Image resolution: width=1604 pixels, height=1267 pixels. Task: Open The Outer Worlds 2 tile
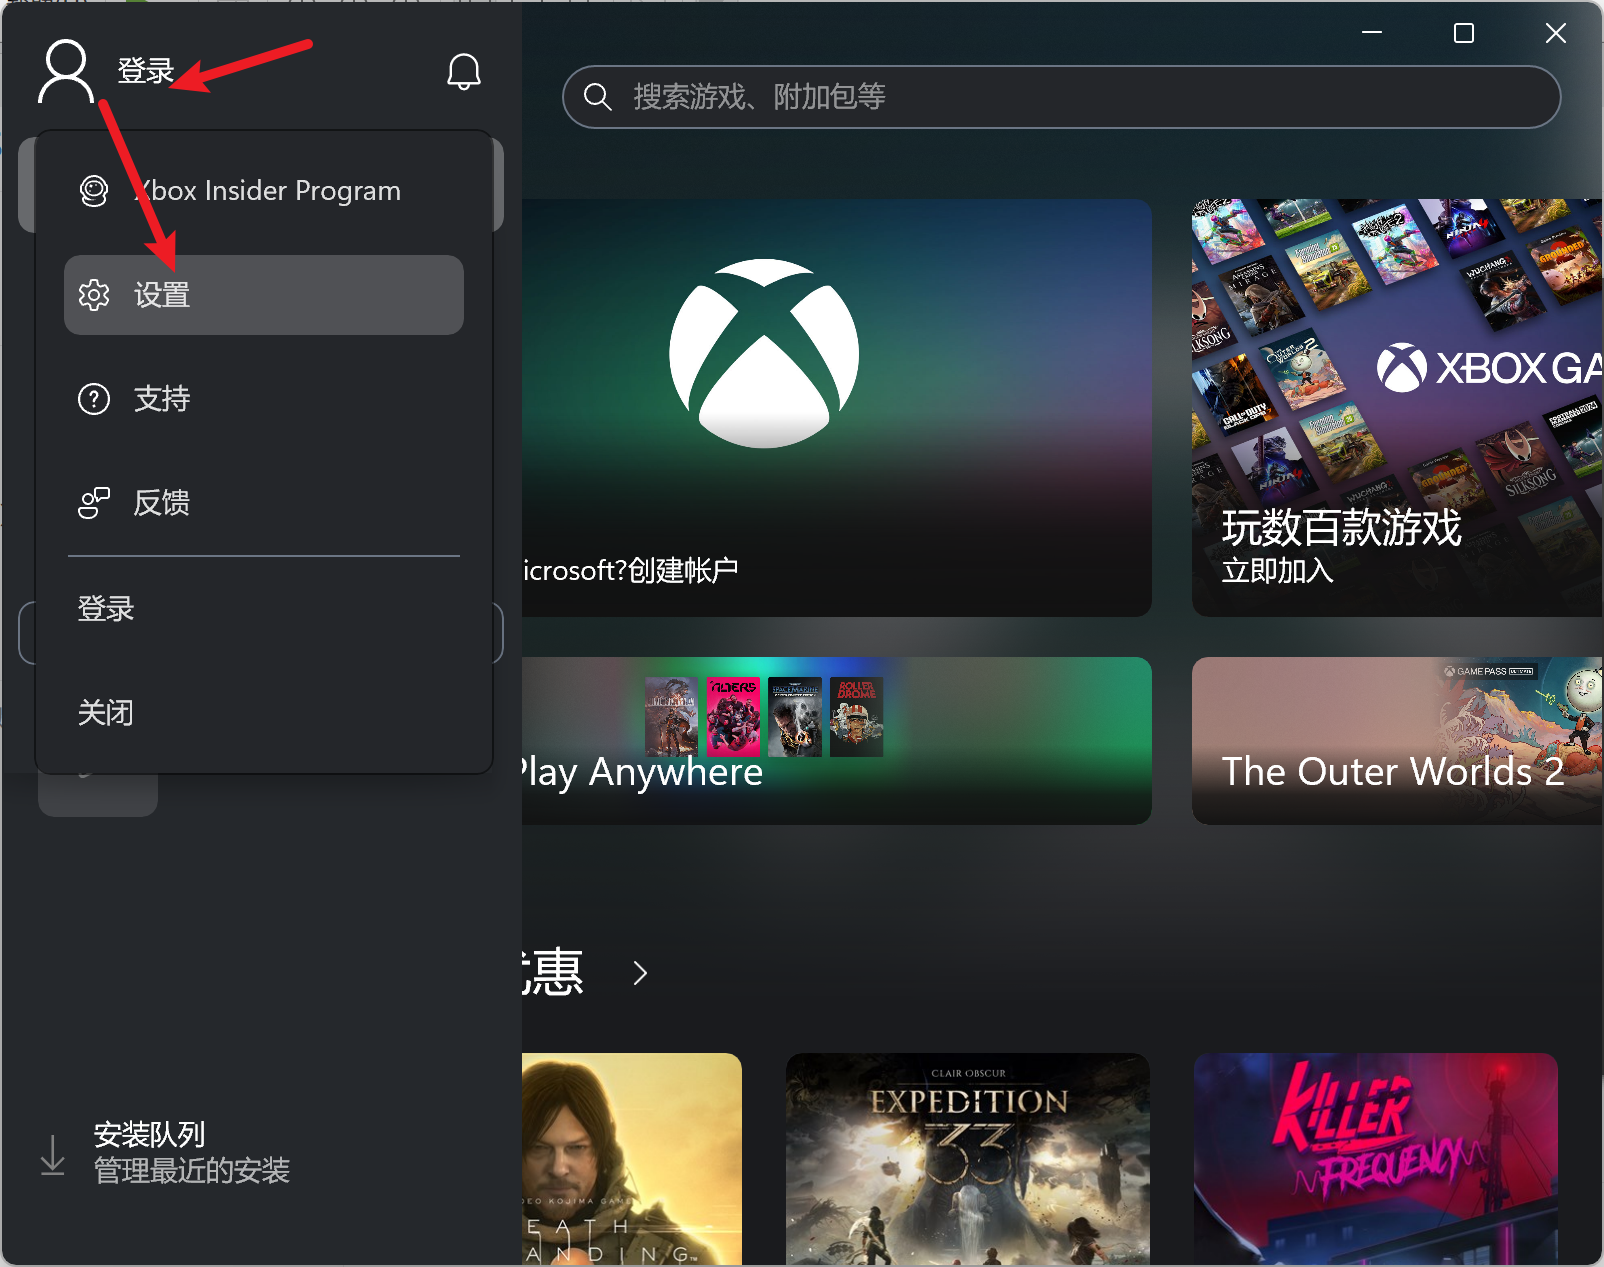(x=1396, y=741)
